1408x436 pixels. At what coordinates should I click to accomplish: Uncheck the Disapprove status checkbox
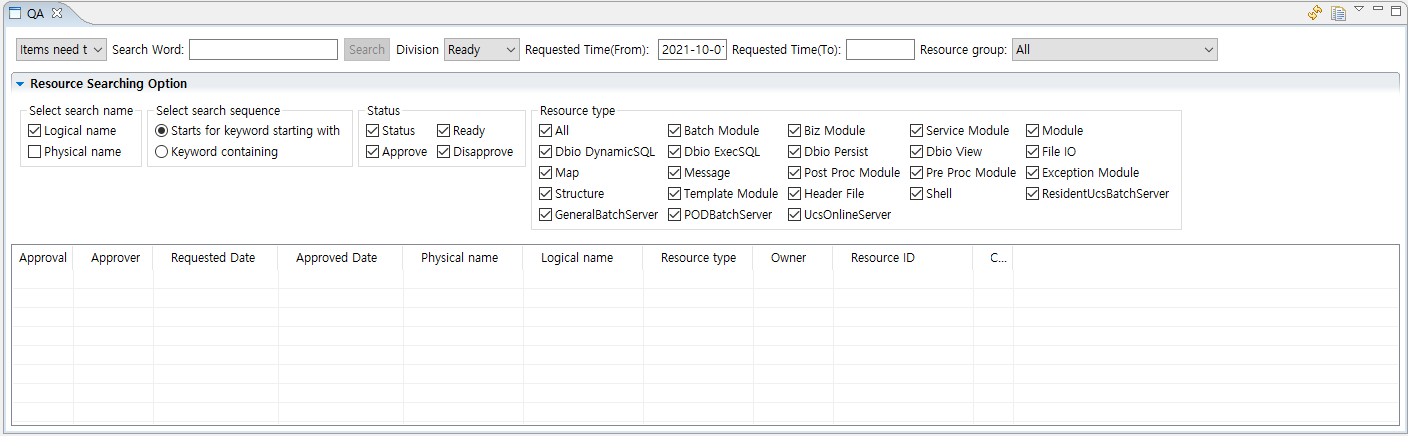click(444, 152)
